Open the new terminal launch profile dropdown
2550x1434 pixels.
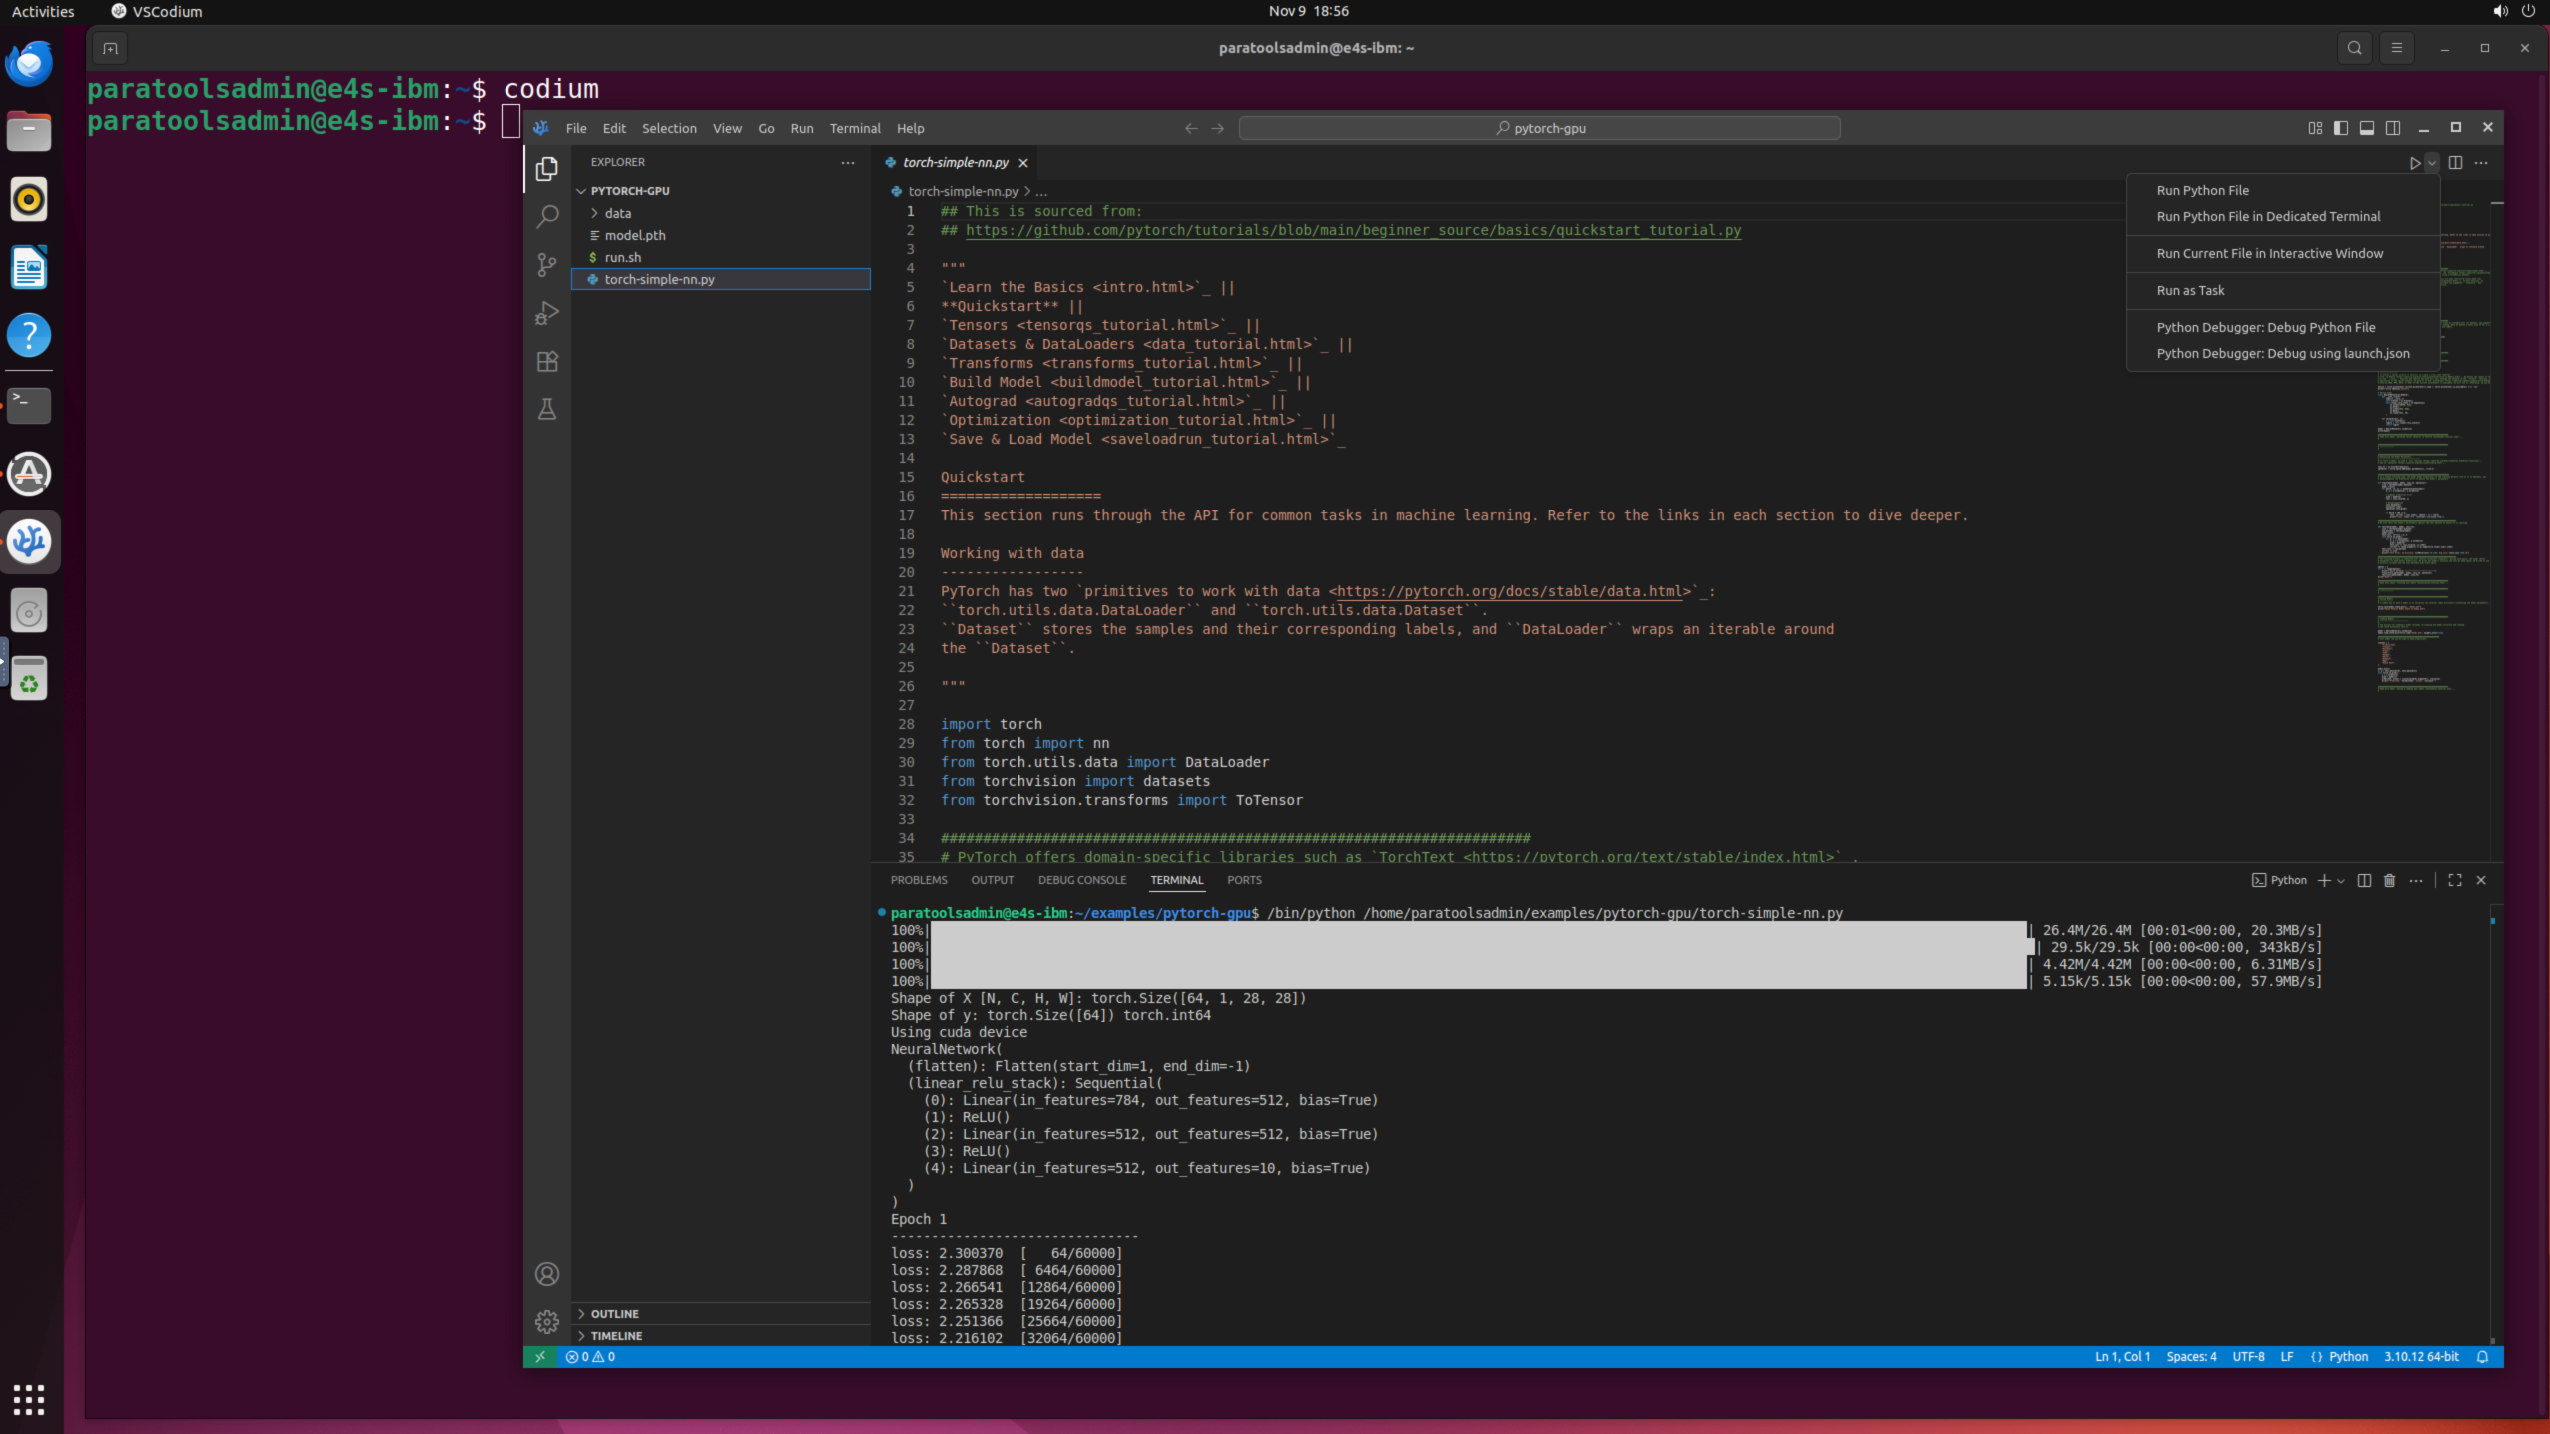pos(2341,881)
